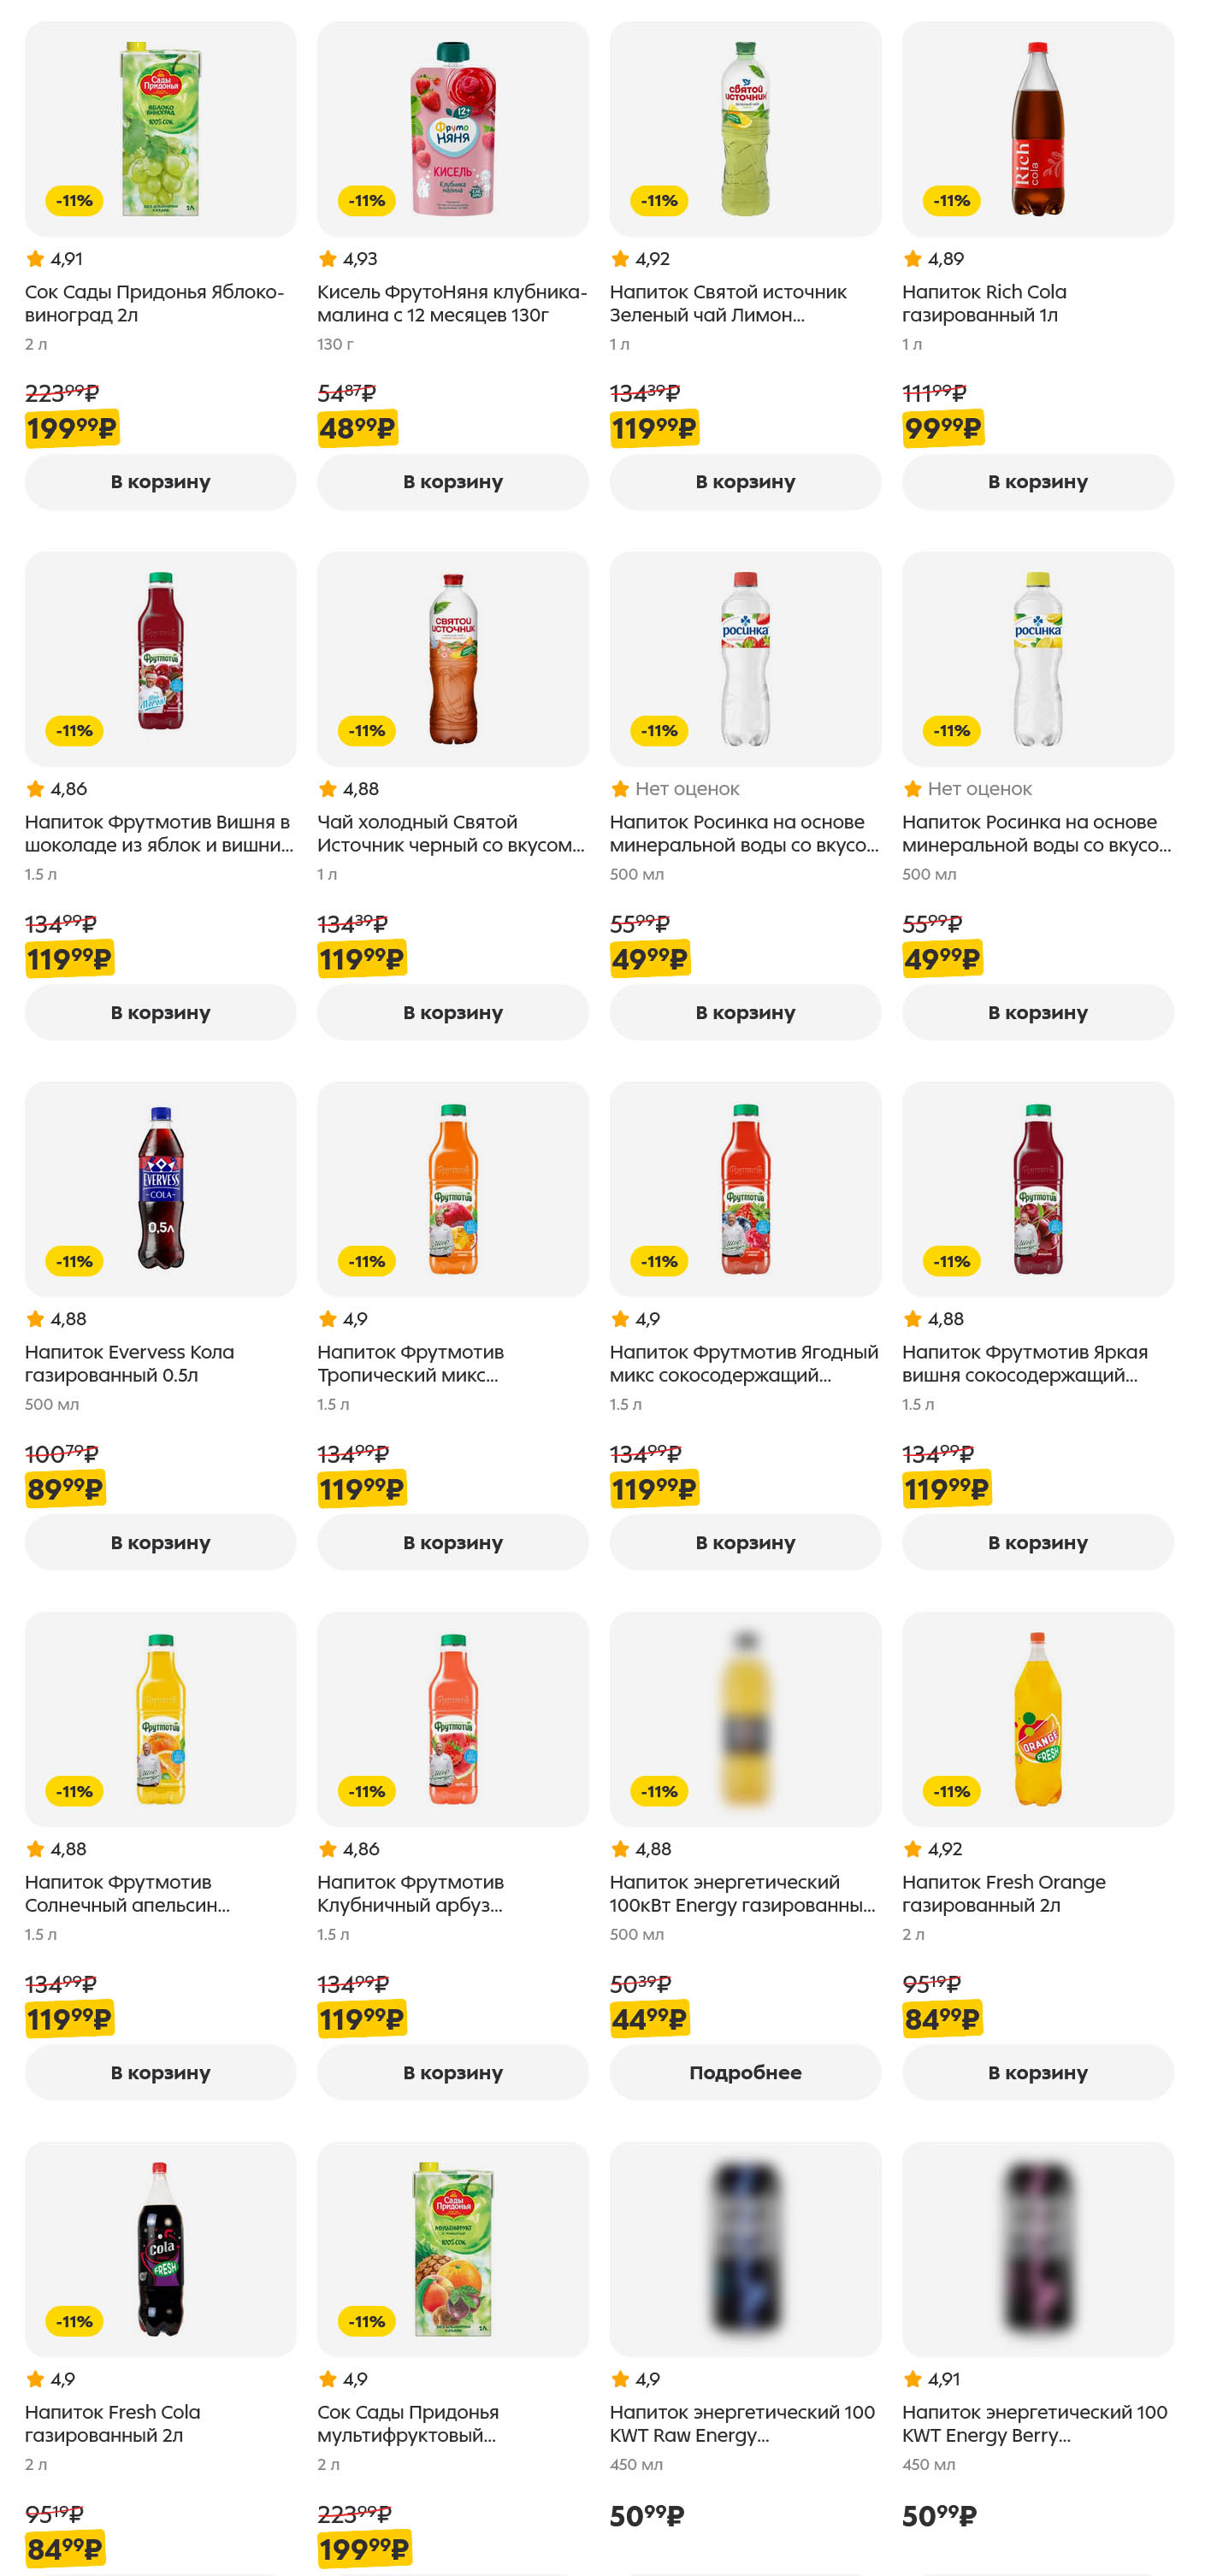The width and height of the screenshot is (1217, 2576).
Task: Click the star icon beside rating 4,91 of Яблоко-виноград juice
Action: [x=35, y=259]
